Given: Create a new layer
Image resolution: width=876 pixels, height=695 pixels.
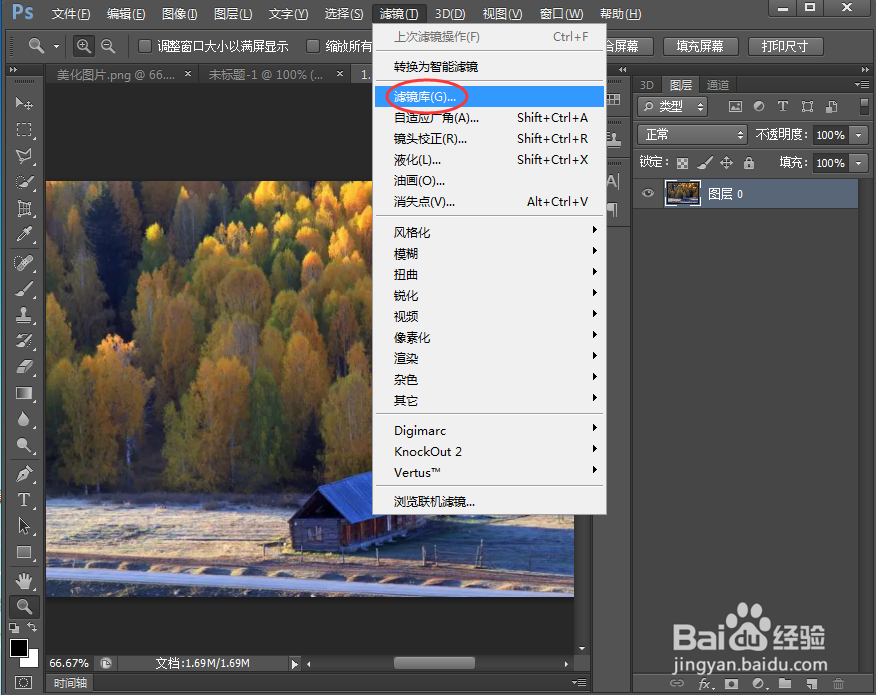Looking at the screenshot, I should pos(811,683).
